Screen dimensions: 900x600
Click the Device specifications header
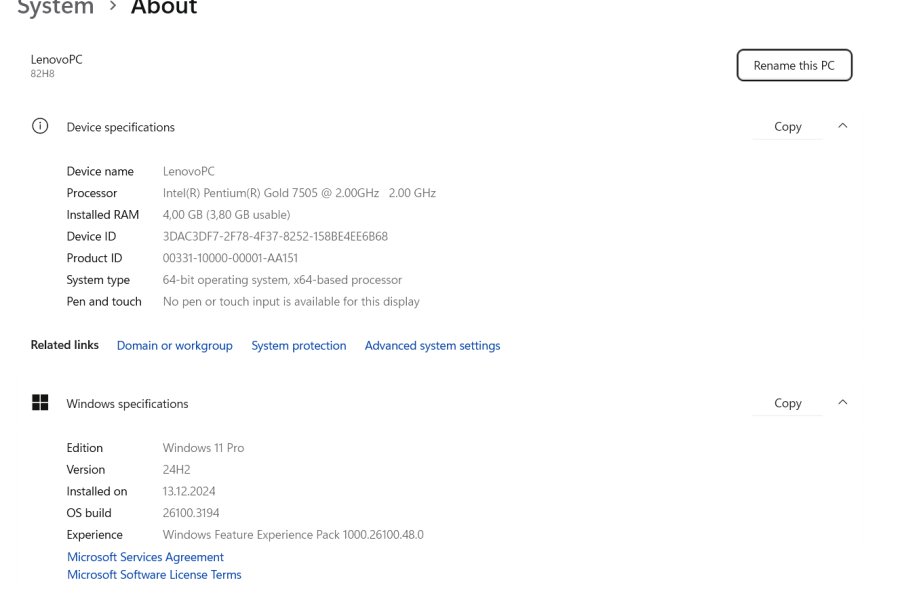121,127
